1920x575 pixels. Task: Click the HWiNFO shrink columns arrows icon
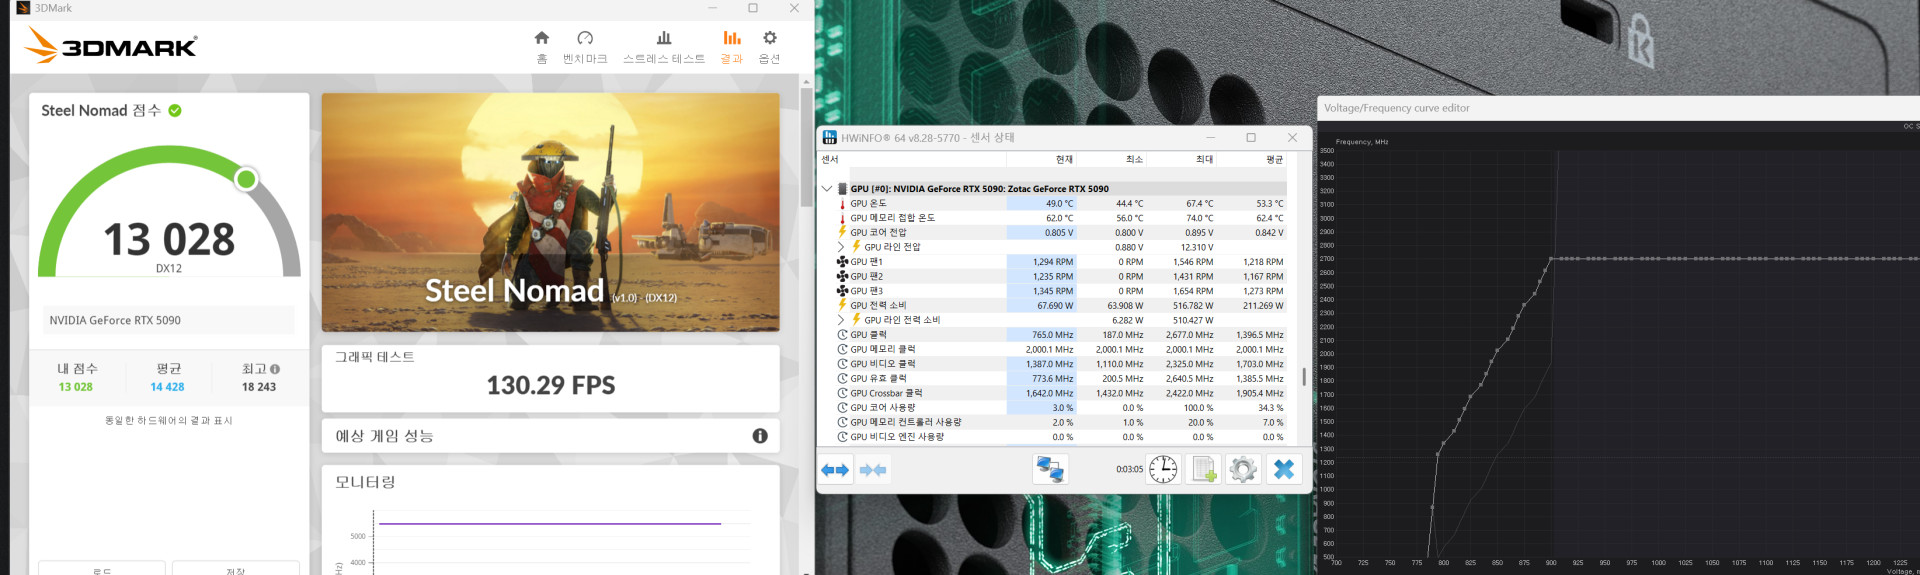(x=873, y=470)
